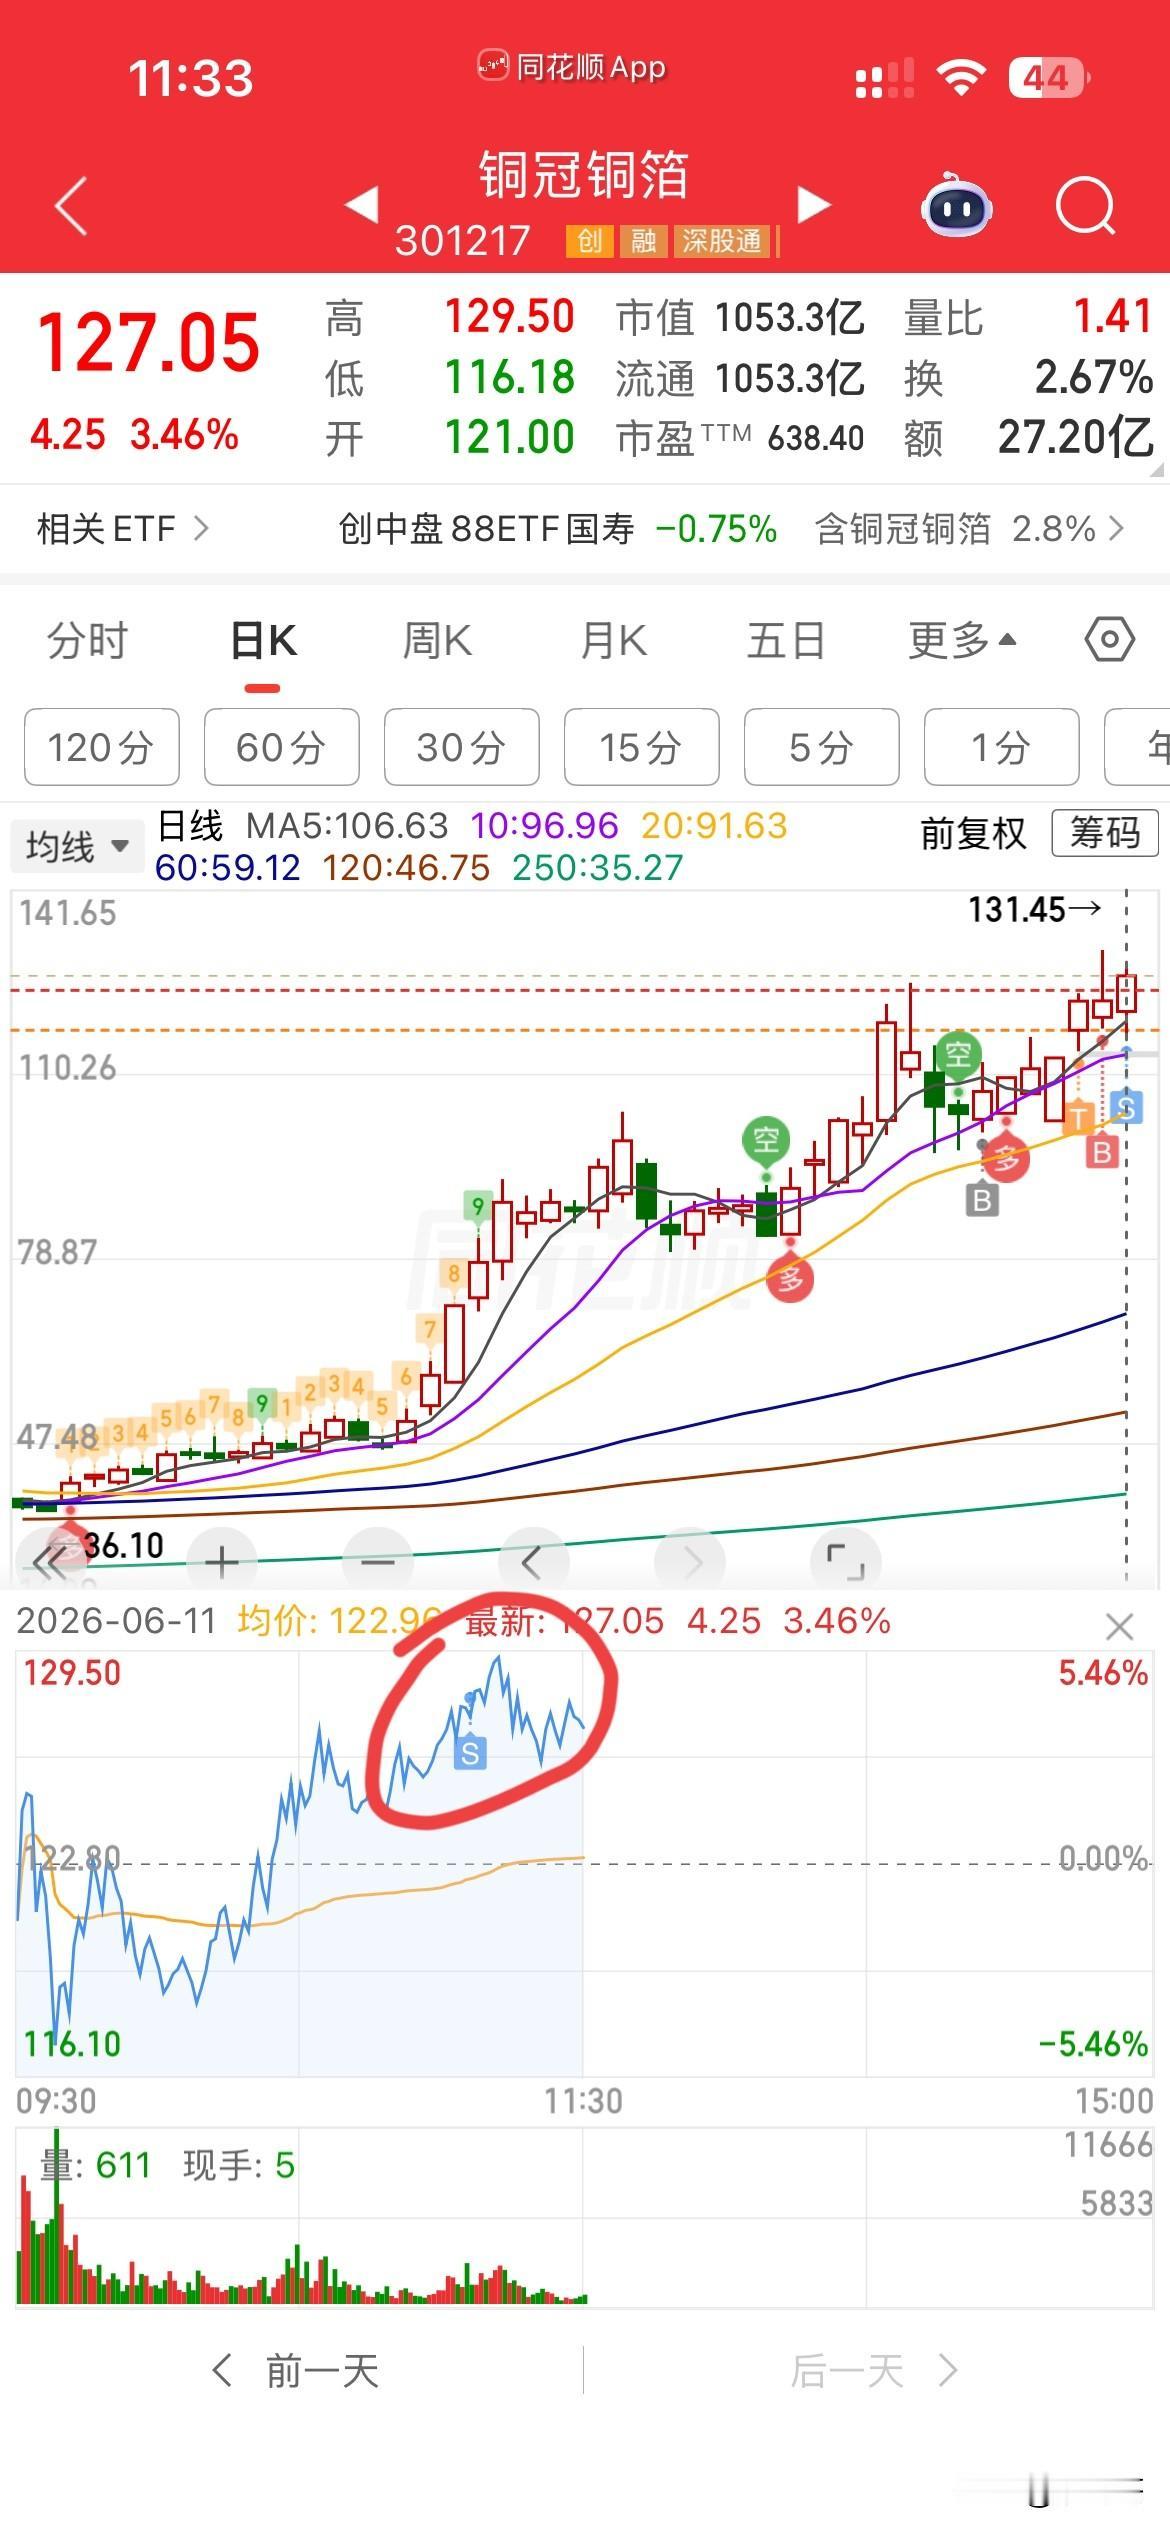
Task: Switch to the 五日 tab
Action: tap(786, 640)
